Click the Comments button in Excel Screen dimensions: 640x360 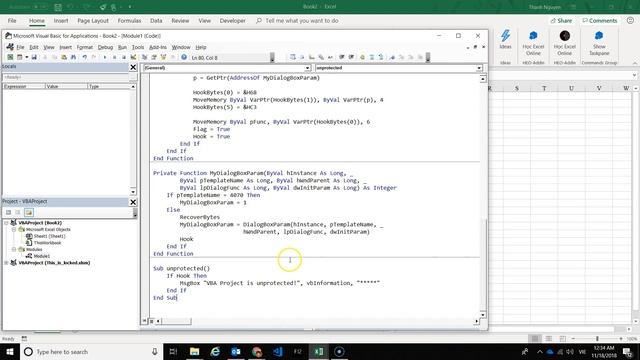click(x=600, y=21)
